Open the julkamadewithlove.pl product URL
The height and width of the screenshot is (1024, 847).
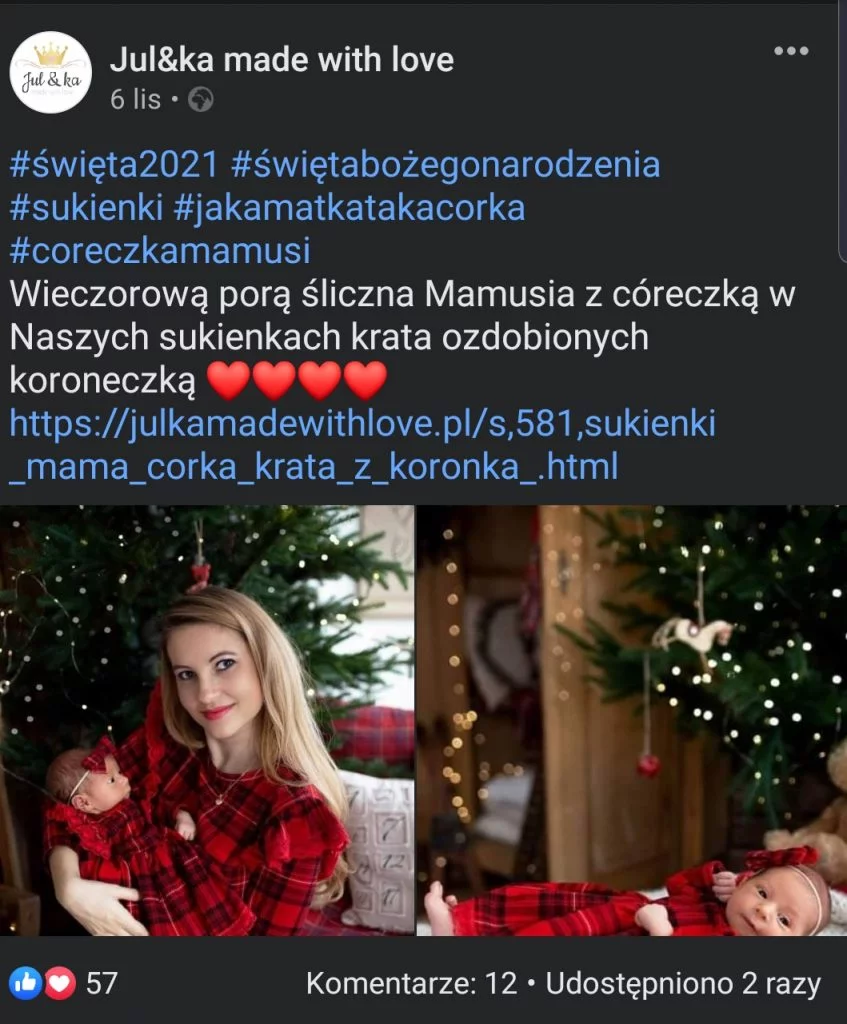tap(362, 445)
